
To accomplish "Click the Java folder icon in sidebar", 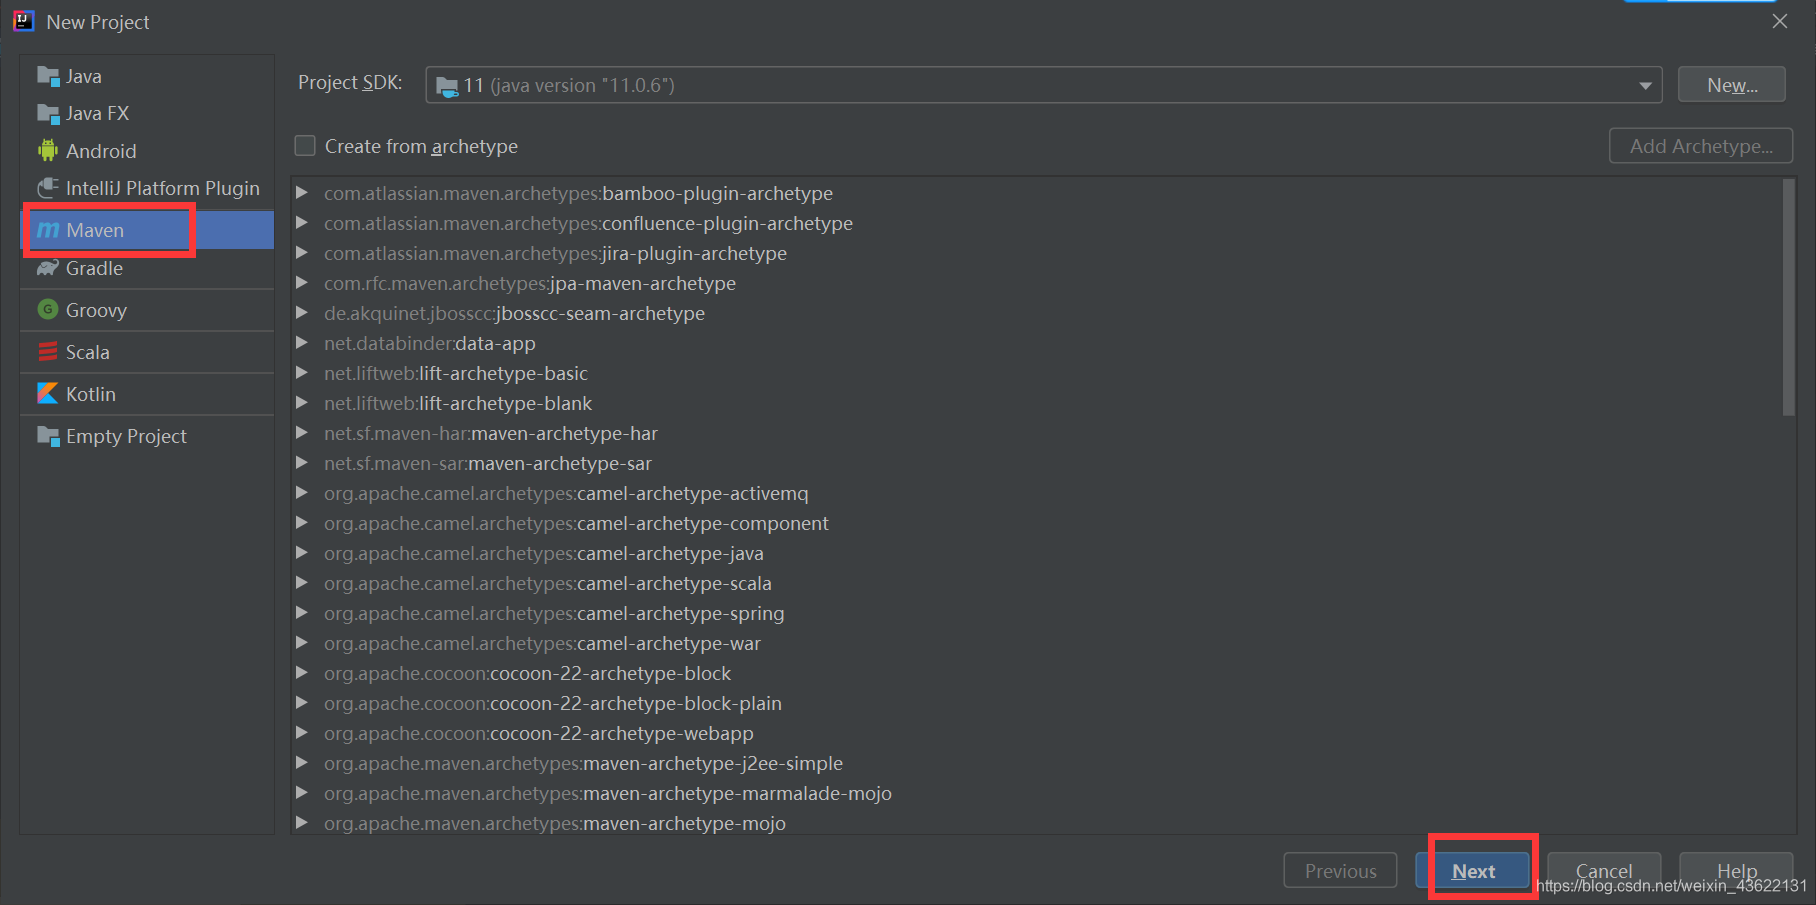I will pyautogui.click(x=48, y=76).
